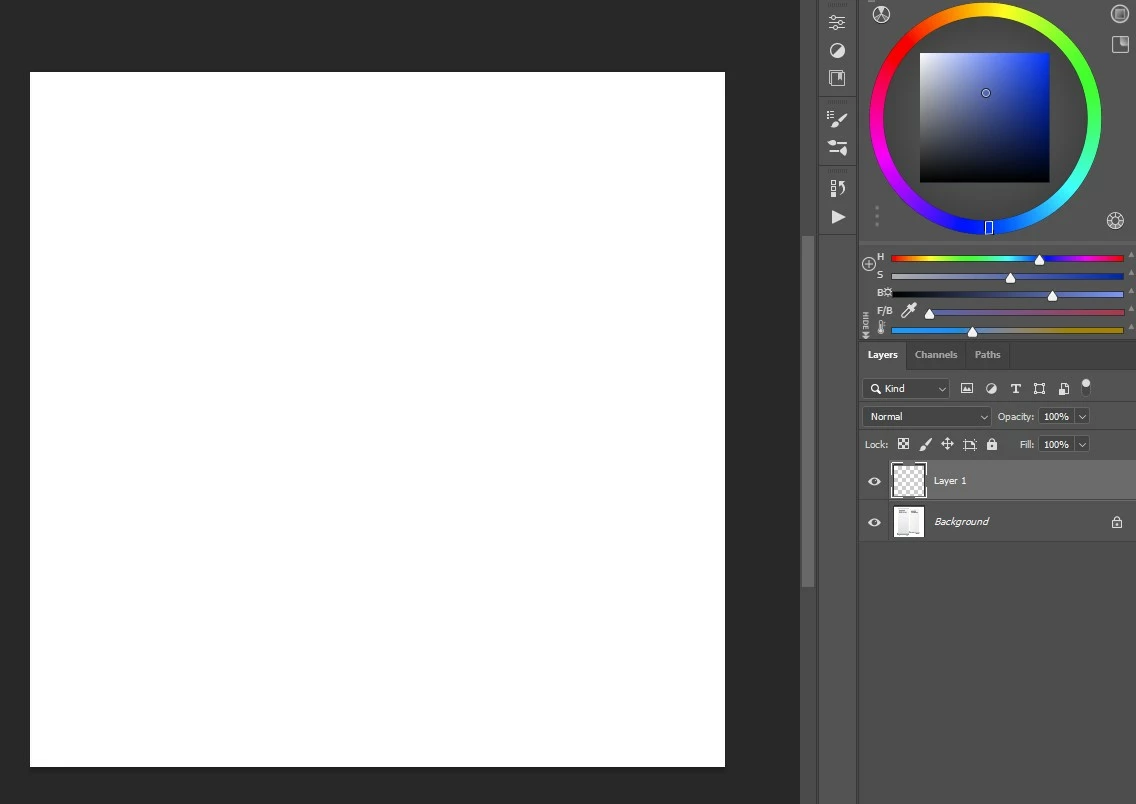Filter layers by pixel image icon
This screenshot has height=804, width=1136.
[x=966, y=388]
